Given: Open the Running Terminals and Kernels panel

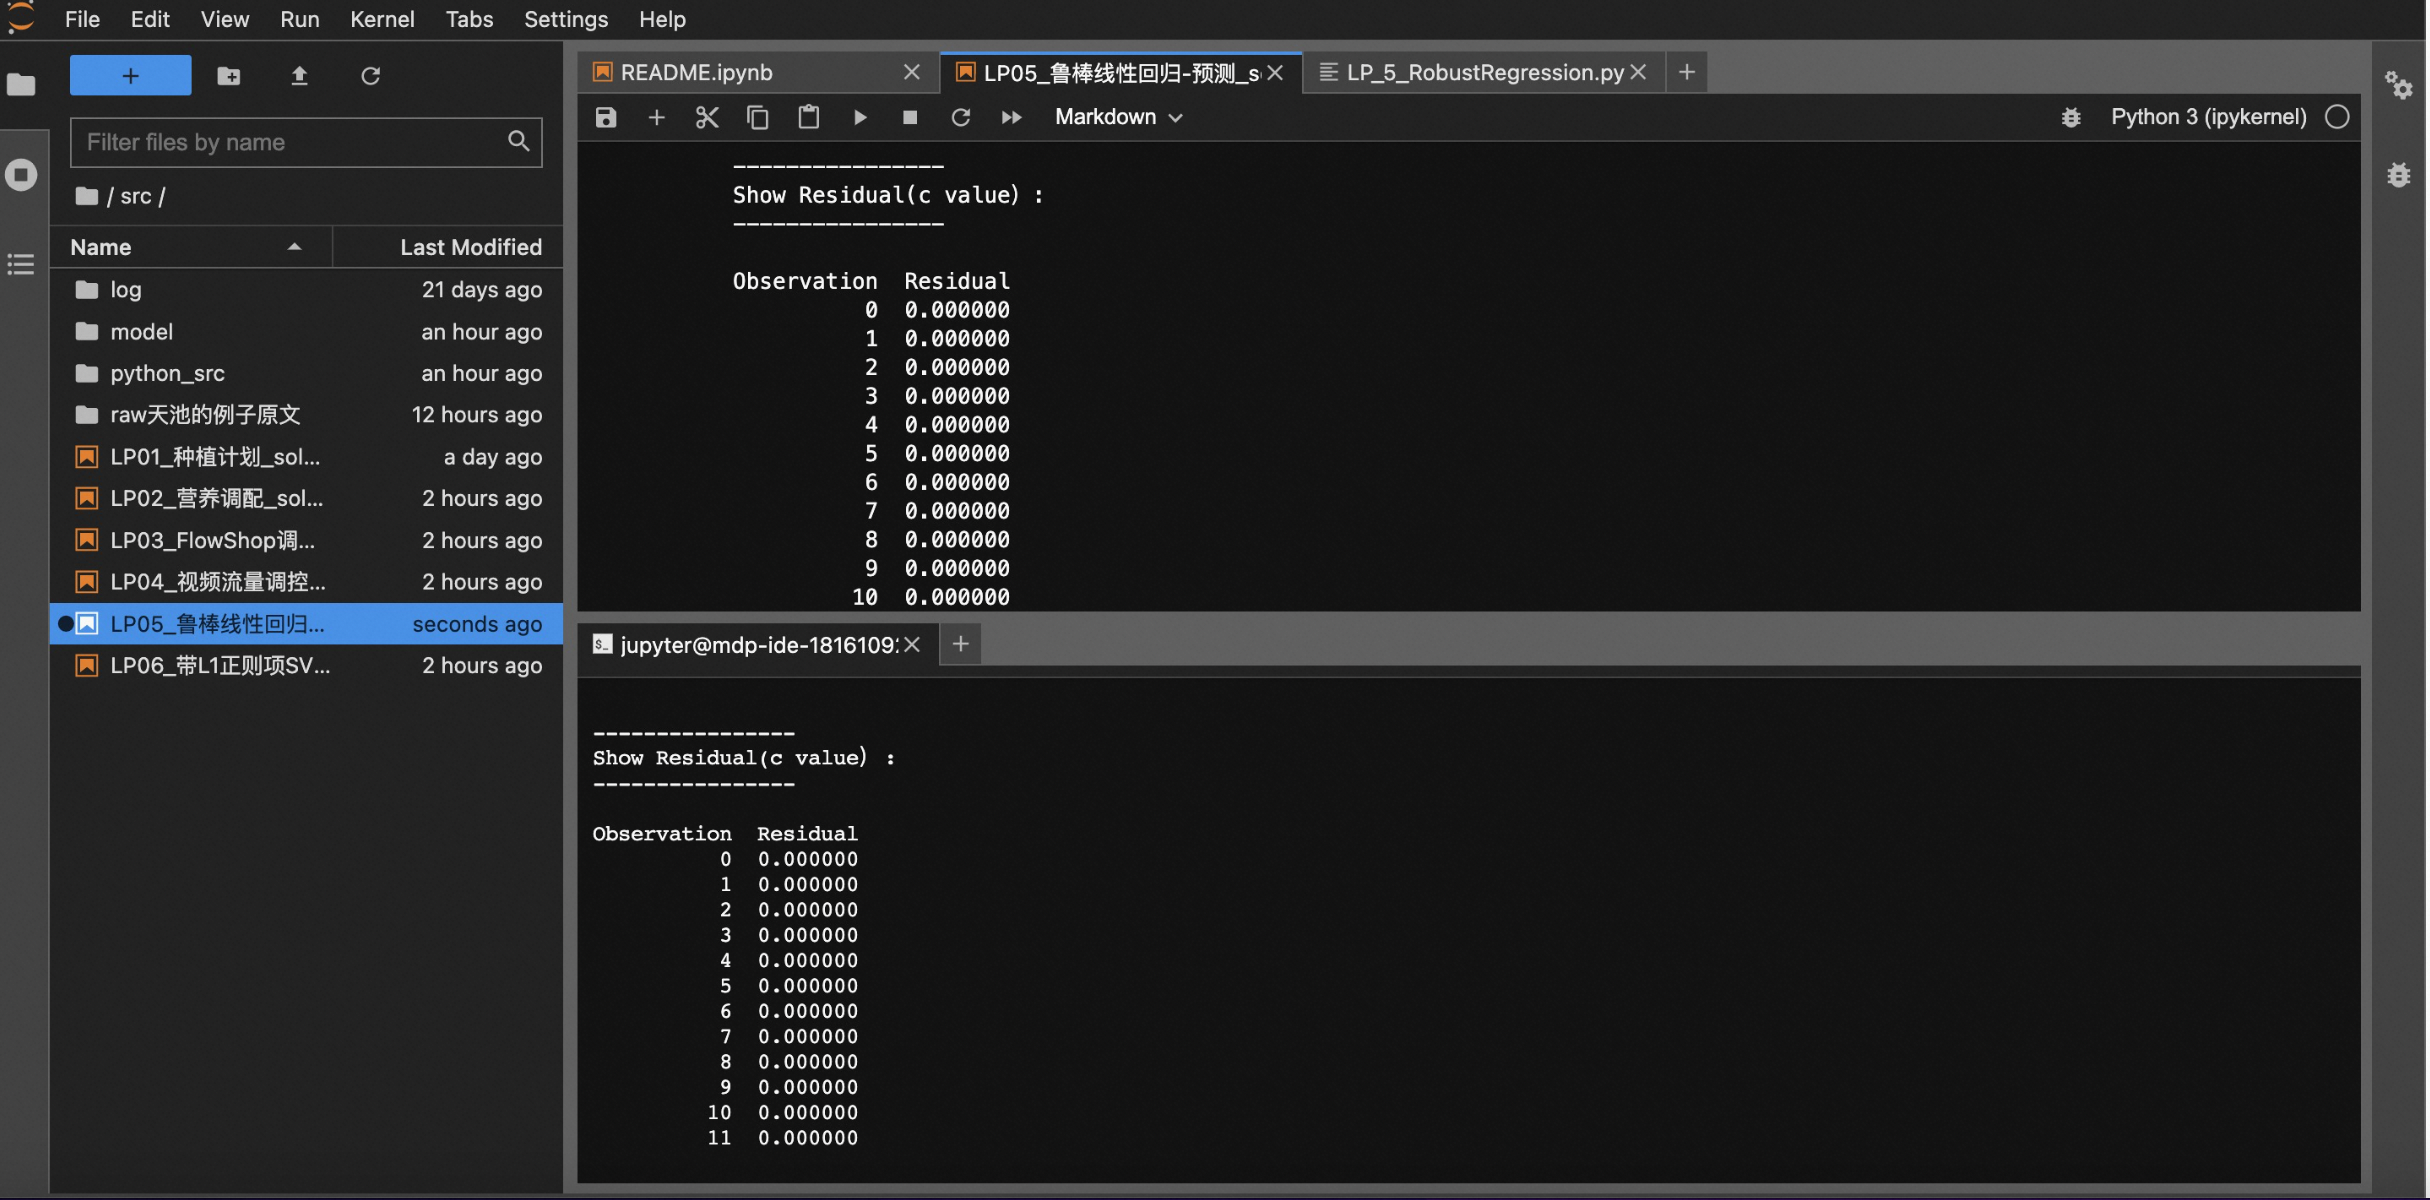Looking at the screenshot, I should pyautogui.click(x=21, y=174).
